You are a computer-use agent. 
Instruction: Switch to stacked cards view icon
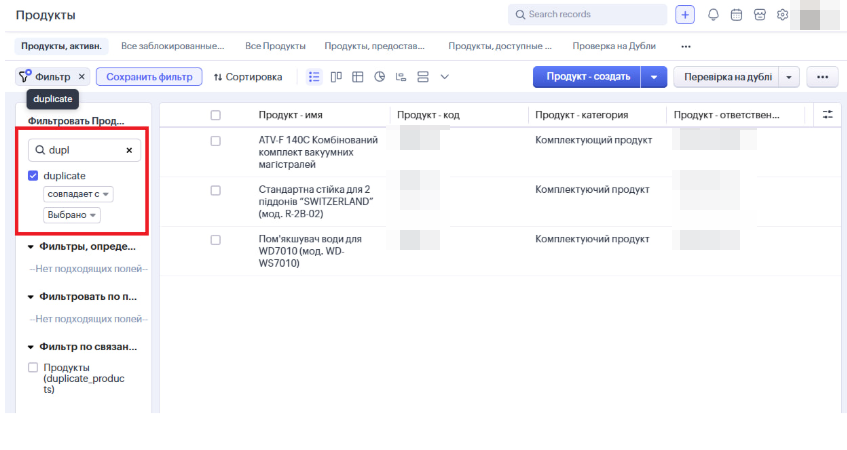[423, 77]
